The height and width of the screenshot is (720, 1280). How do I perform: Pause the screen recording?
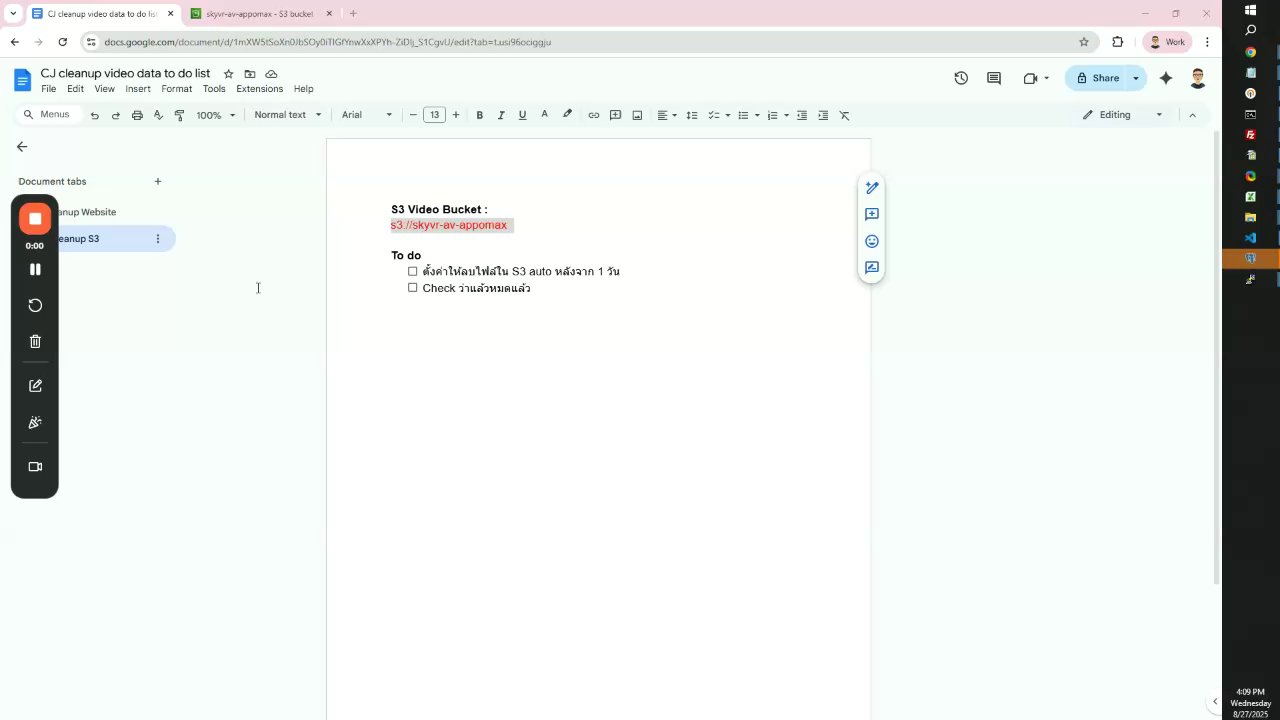click(x=35, y=270)
